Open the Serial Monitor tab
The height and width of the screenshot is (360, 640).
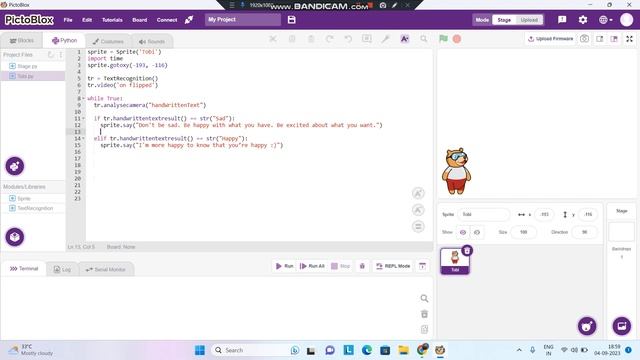[105, 269]
